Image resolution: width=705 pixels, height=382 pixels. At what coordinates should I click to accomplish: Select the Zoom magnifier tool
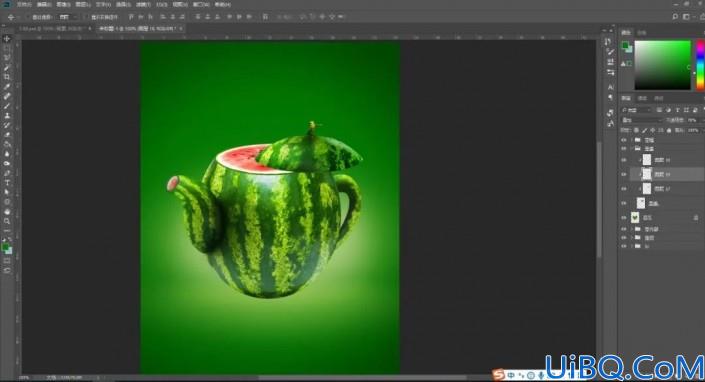point(7,221)
